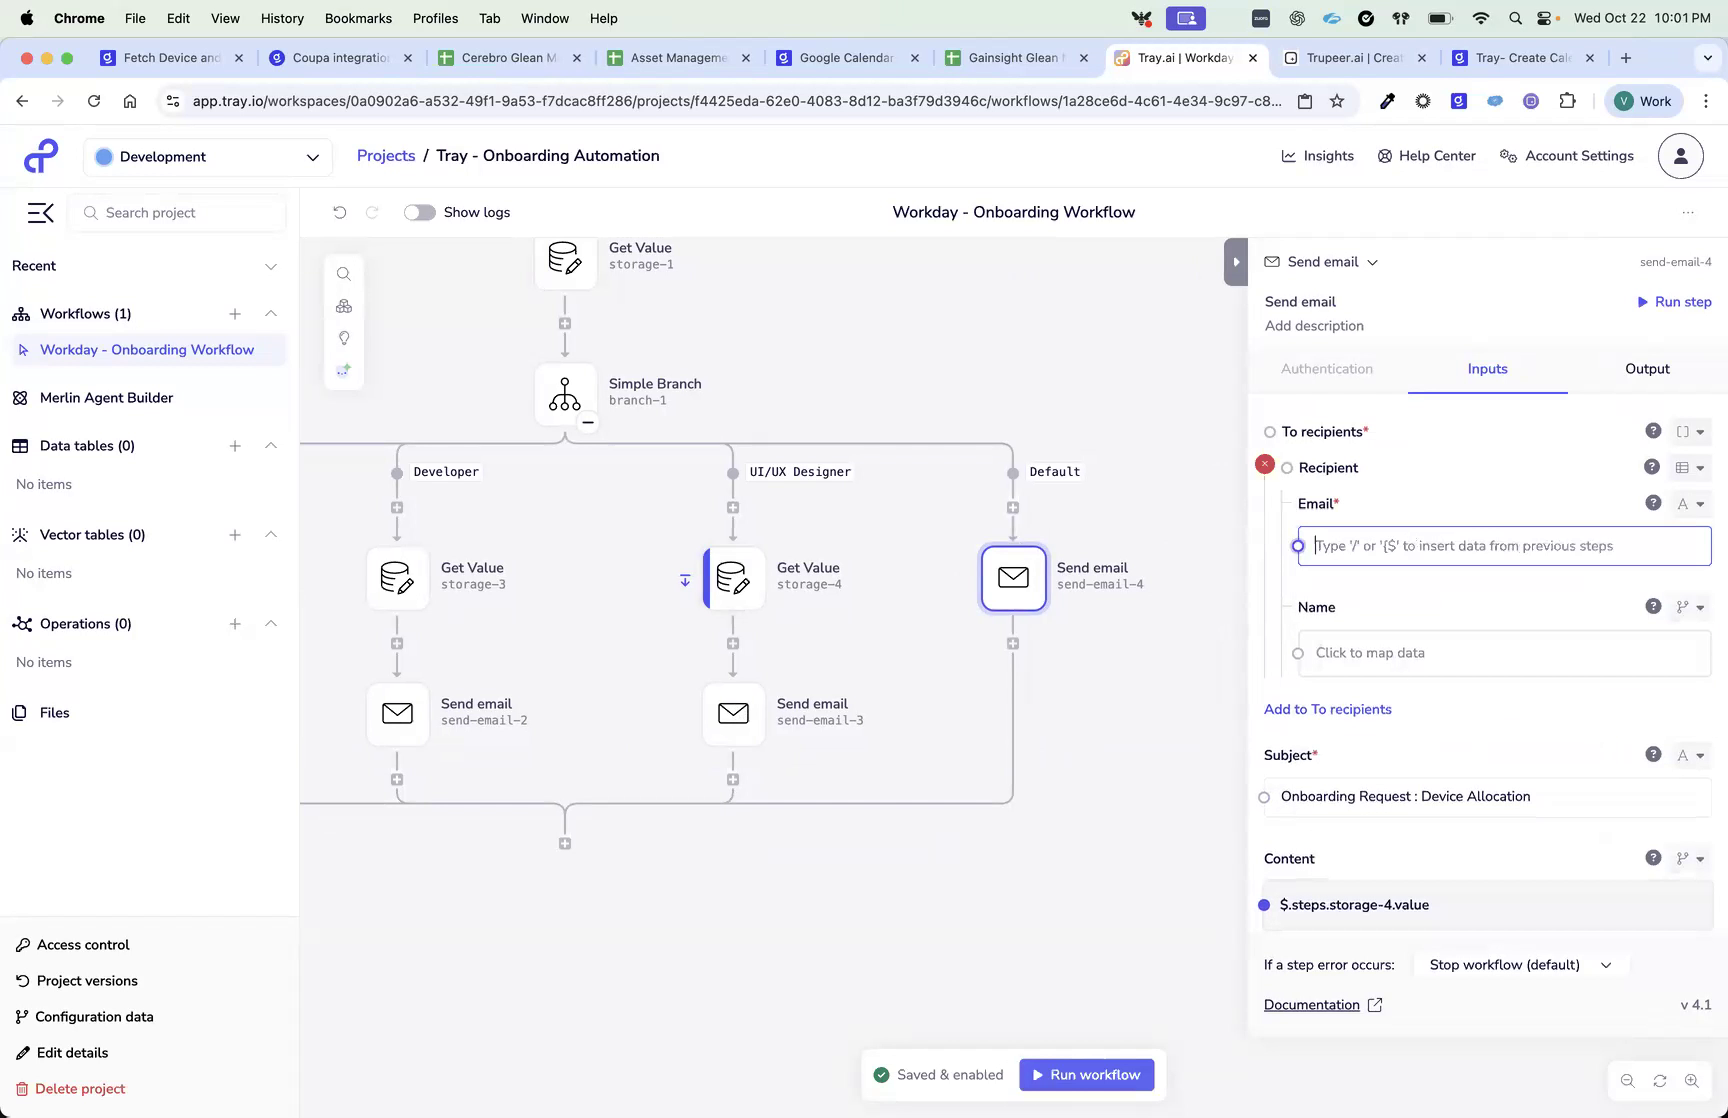
Task: Click the undo icon above the canvas
Action: 340,212
